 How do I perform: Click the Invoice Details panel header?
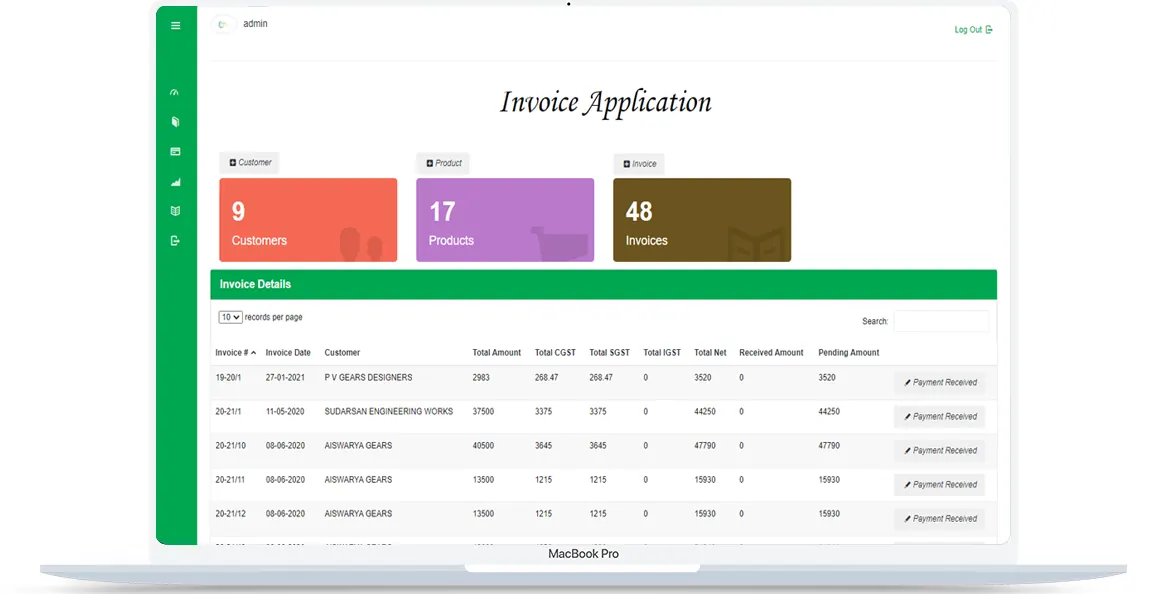pos(603,285)
